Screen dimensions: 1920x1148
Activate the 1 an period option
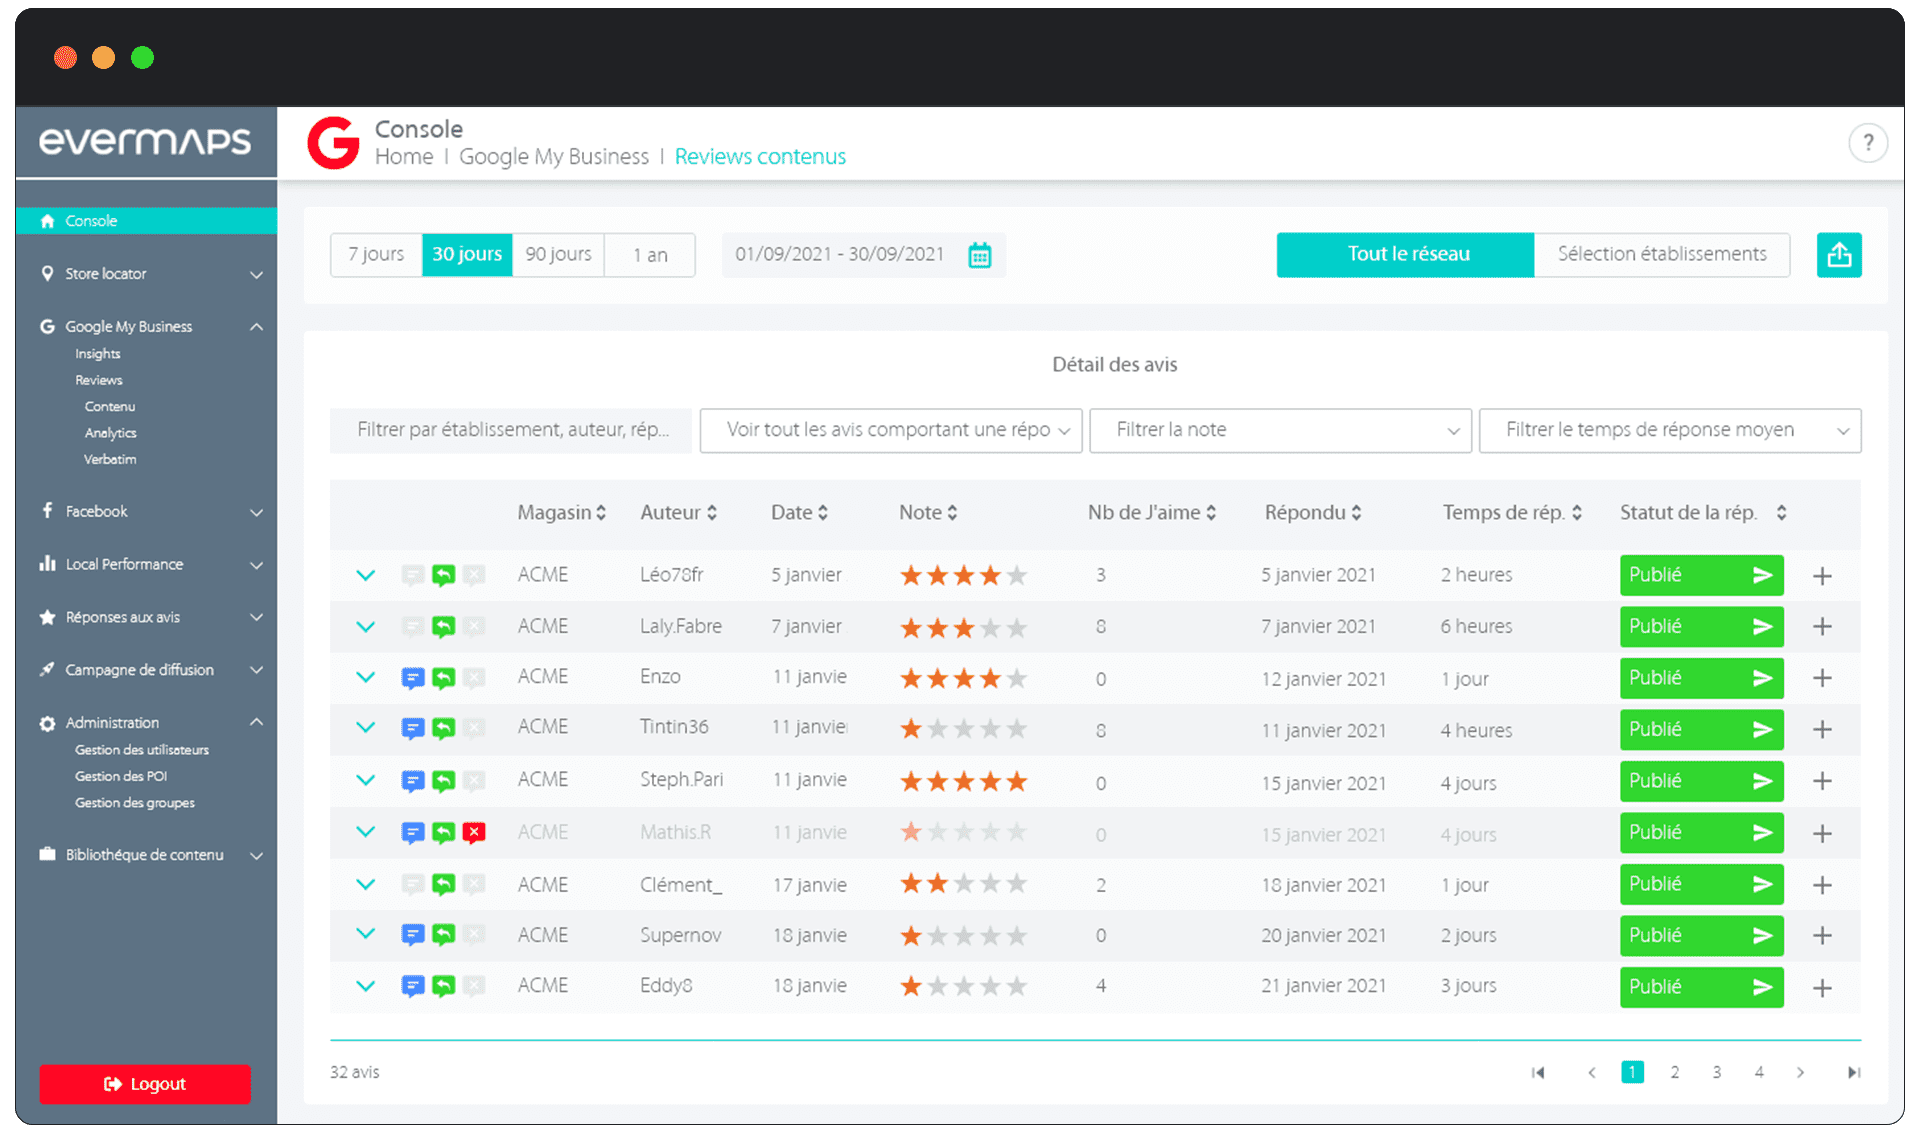pos(649,255)
